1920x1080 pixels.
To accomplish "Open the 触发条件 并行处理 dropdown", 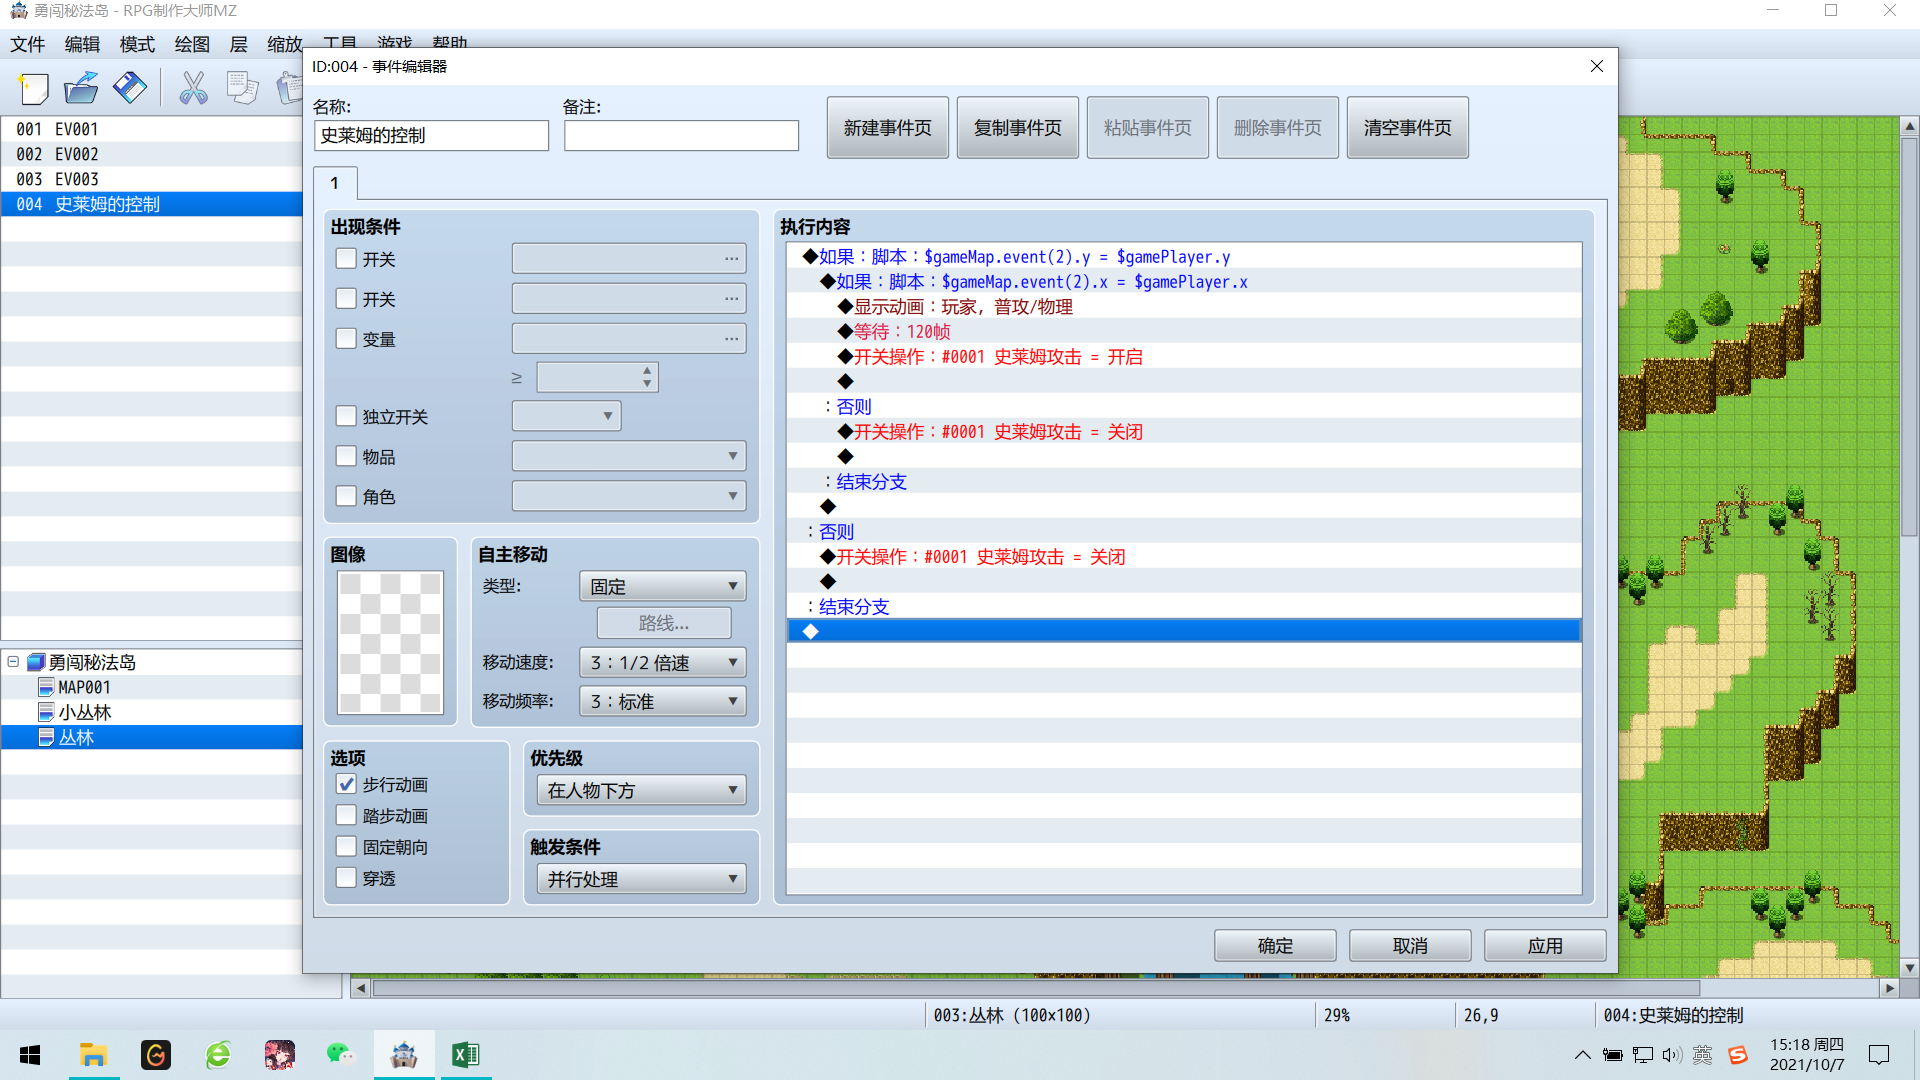I will pyautogui.click(x=641, y=879).
